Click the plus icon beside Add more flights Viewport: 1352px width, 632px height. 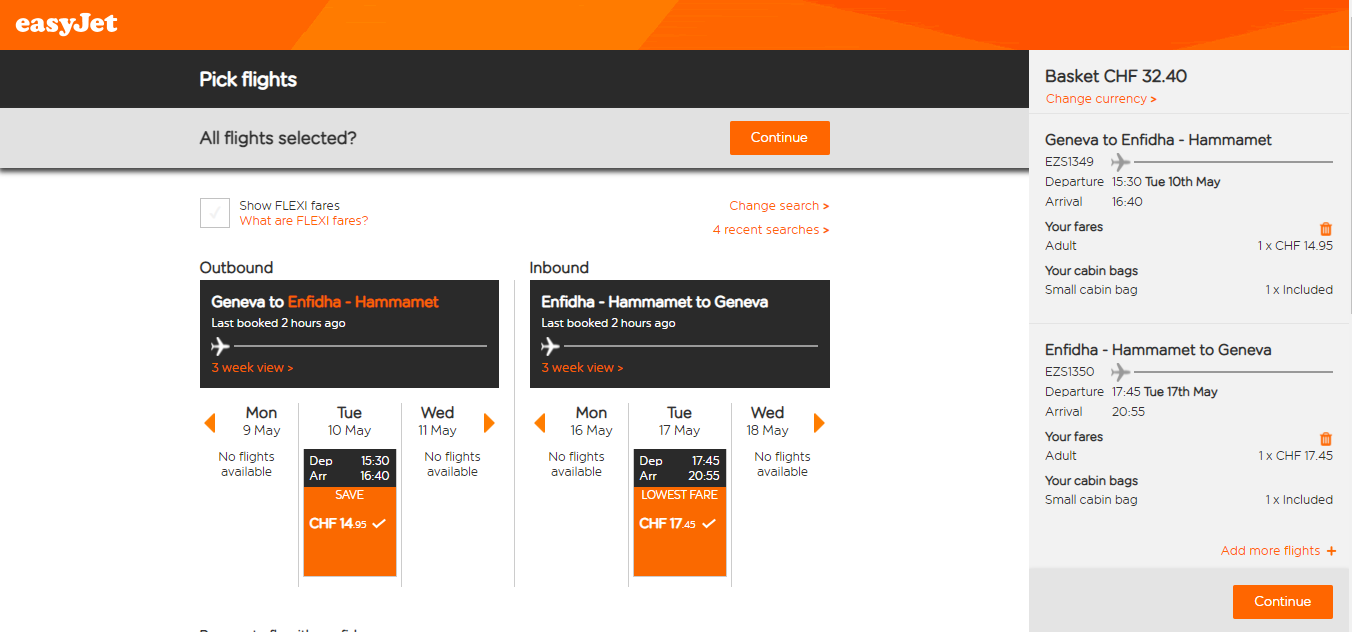[1330, 551]
